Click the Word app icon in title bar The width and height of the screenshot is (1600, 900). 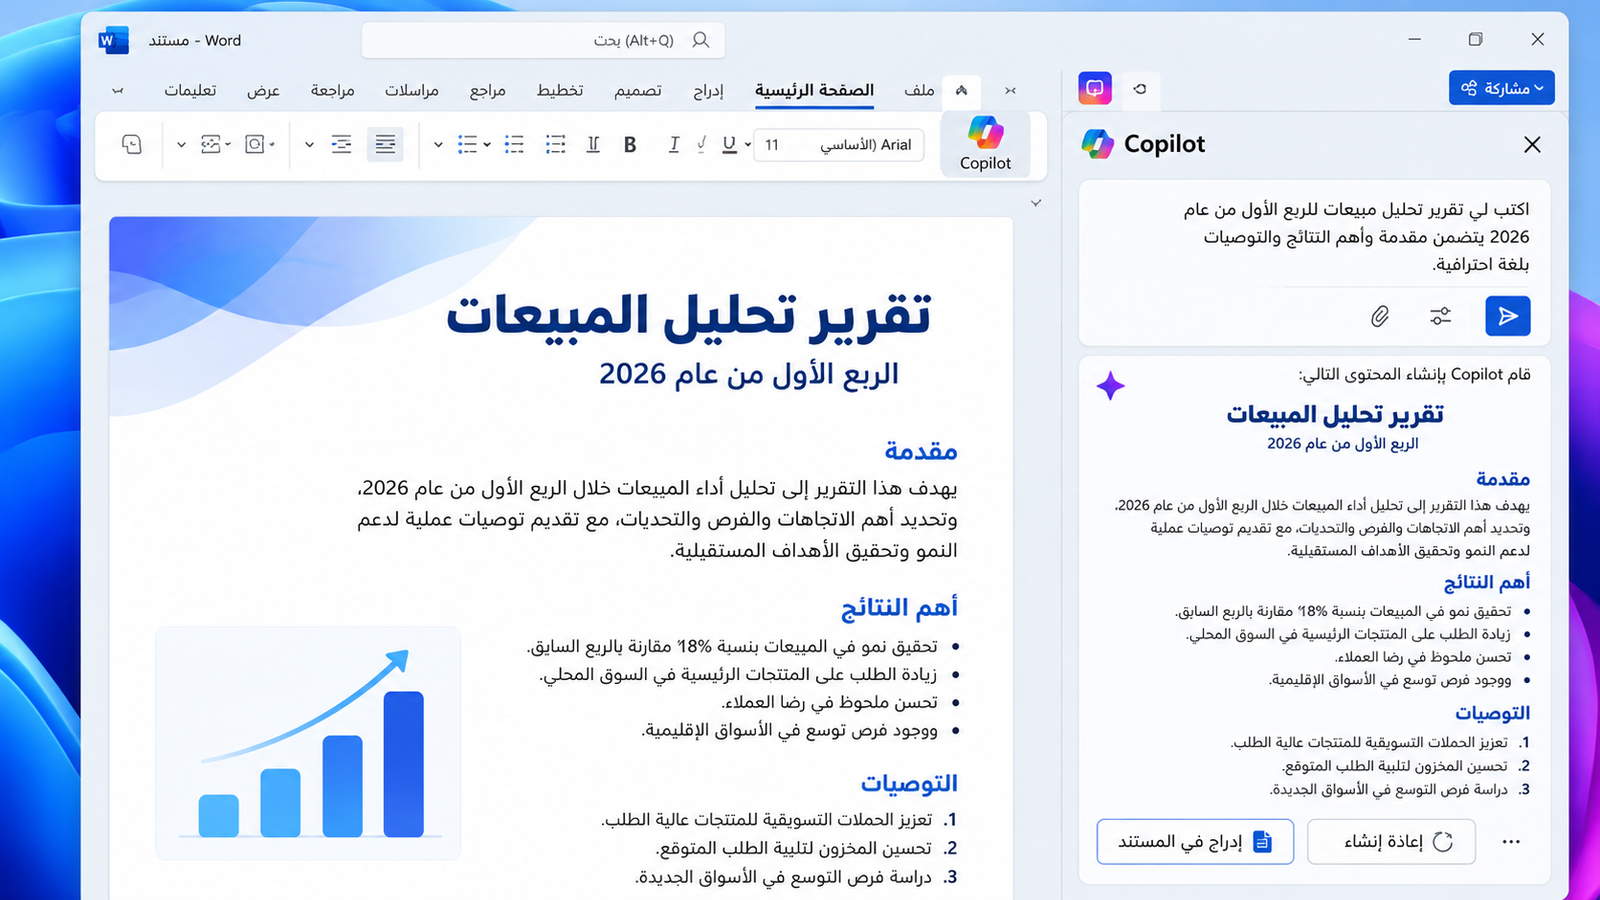114,40
